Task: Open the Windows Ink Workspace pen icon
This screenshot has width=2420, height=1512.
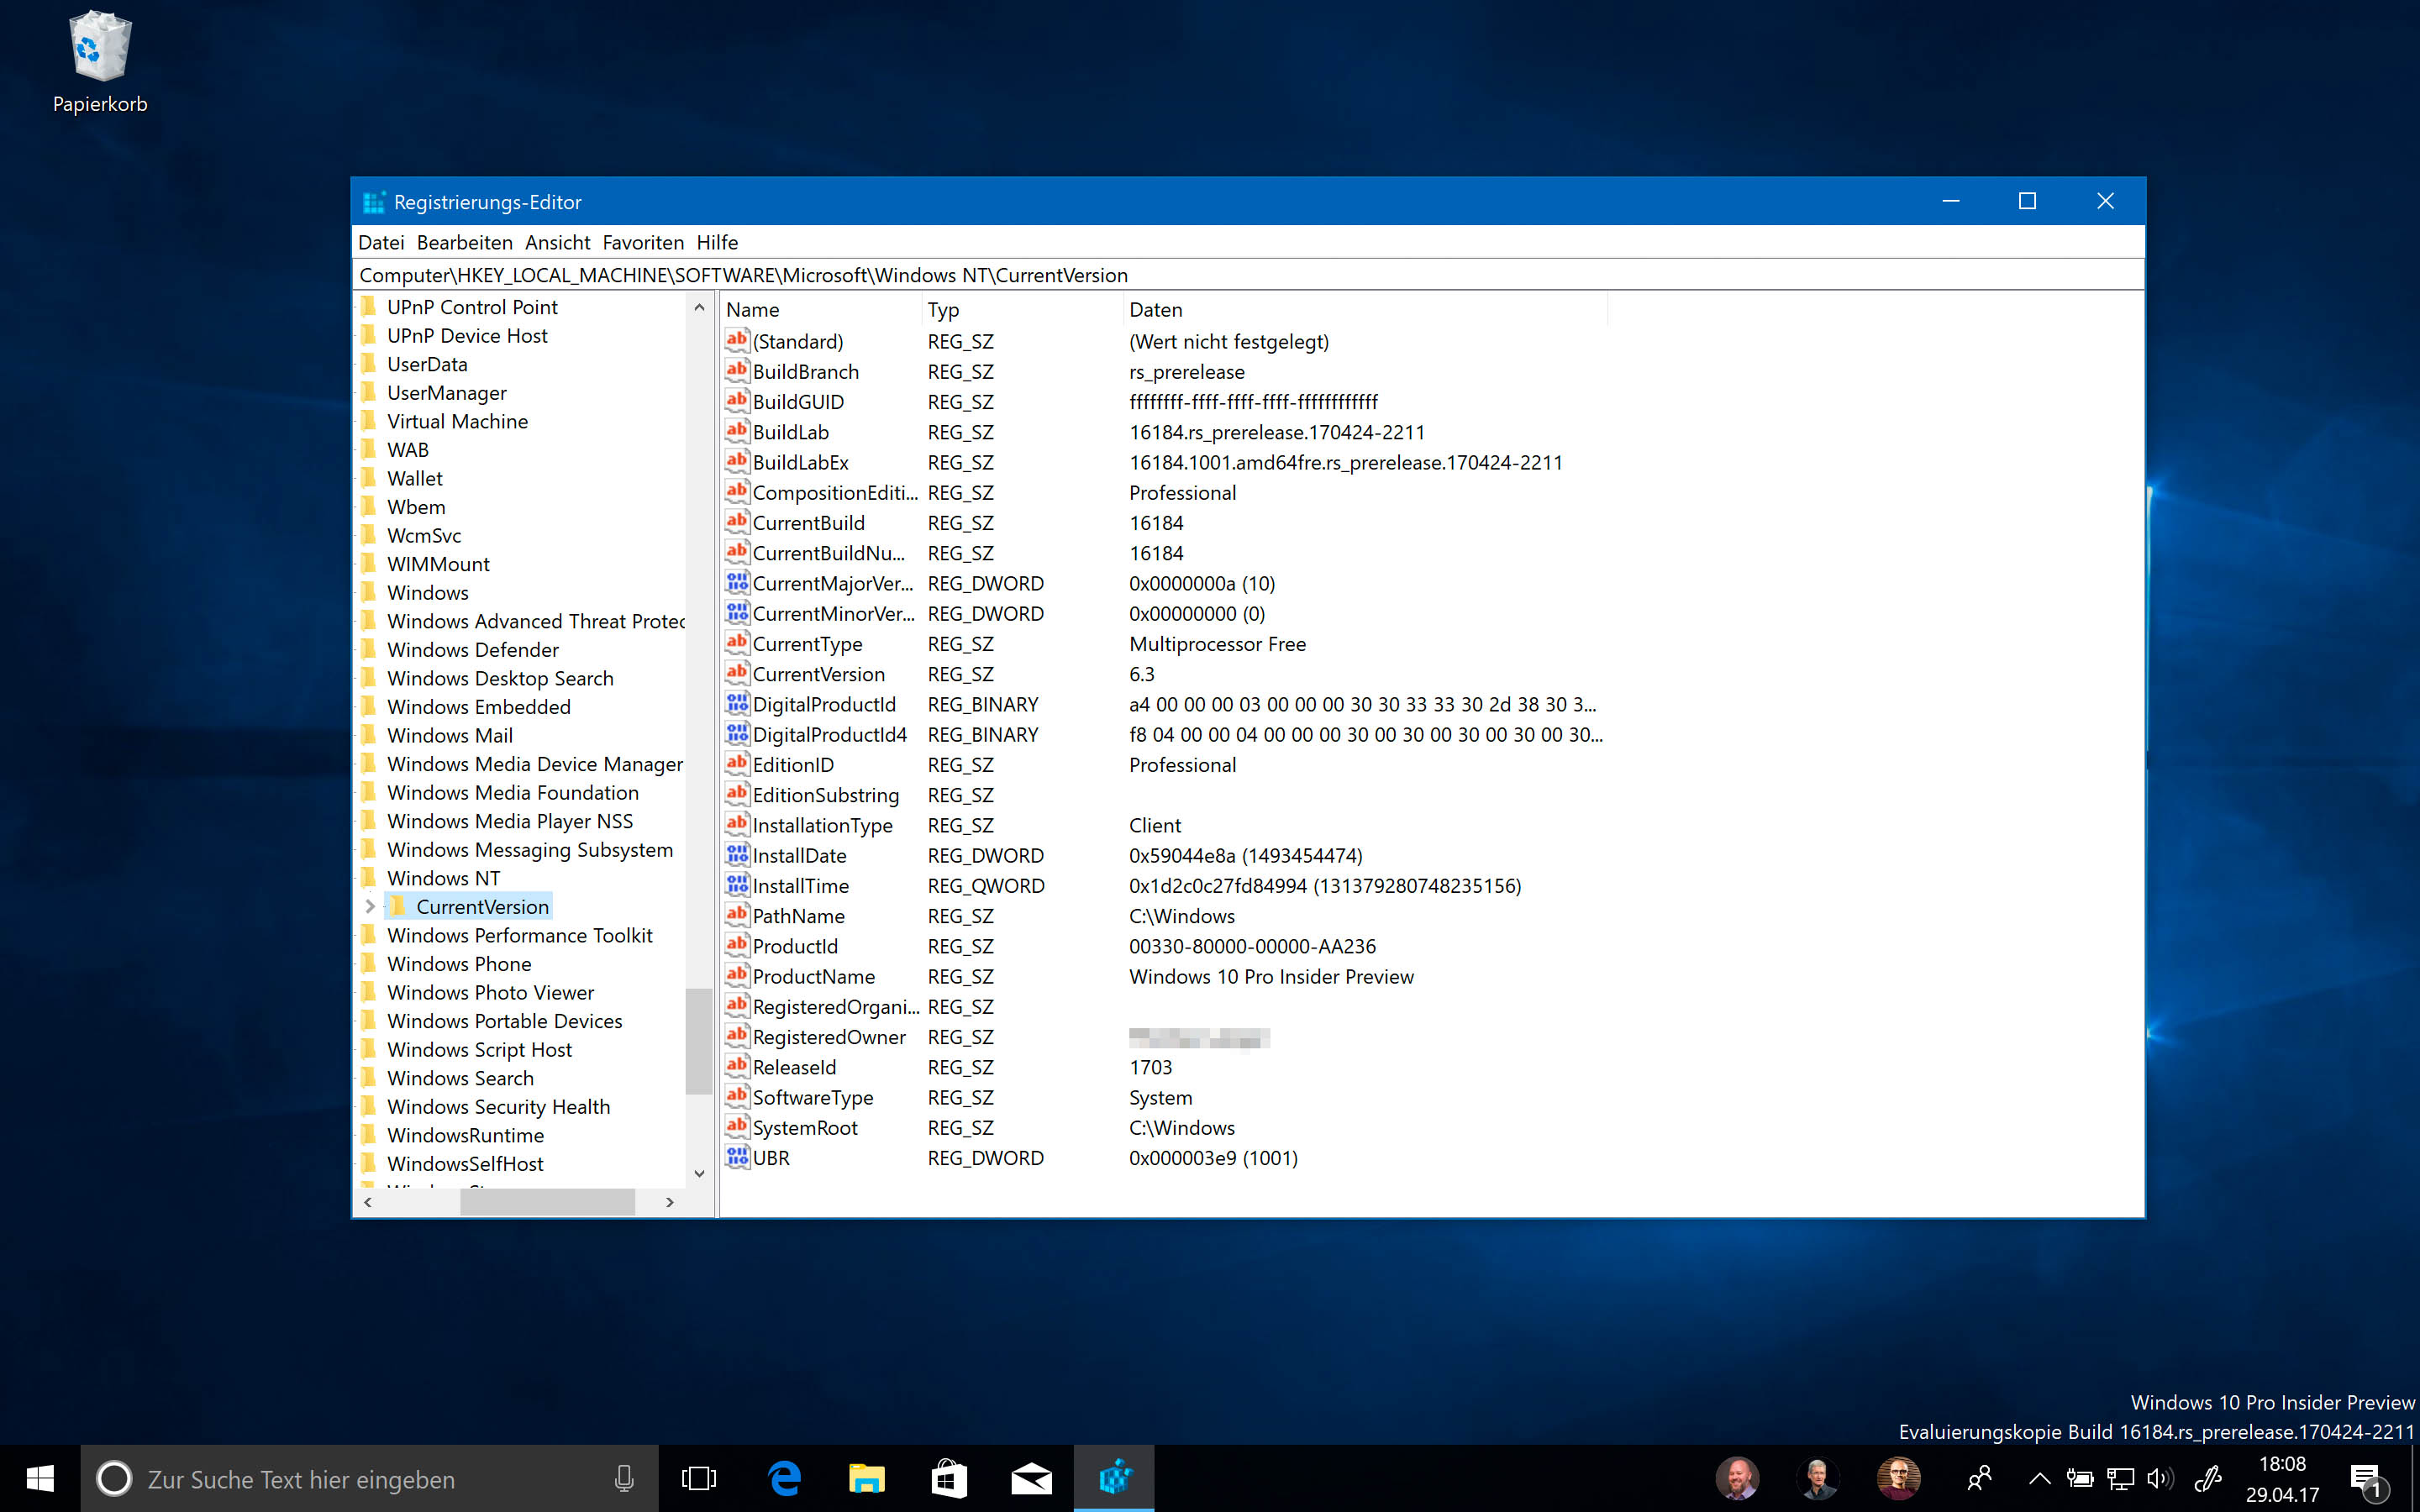Action: click(2207, 1478)
